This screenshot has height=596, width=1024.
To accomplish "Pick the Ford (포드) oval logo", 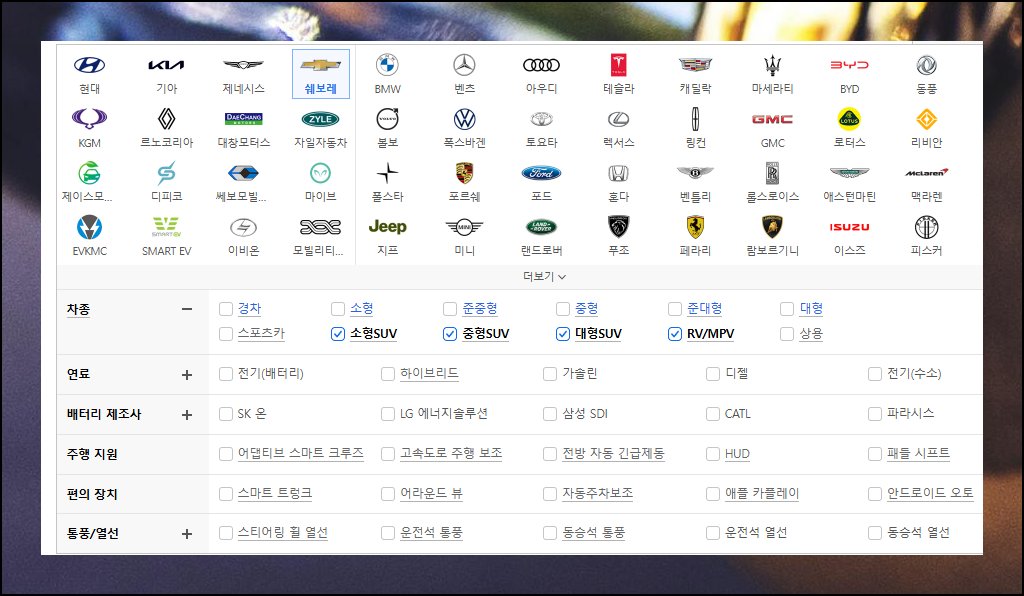I will pos(541,174).
